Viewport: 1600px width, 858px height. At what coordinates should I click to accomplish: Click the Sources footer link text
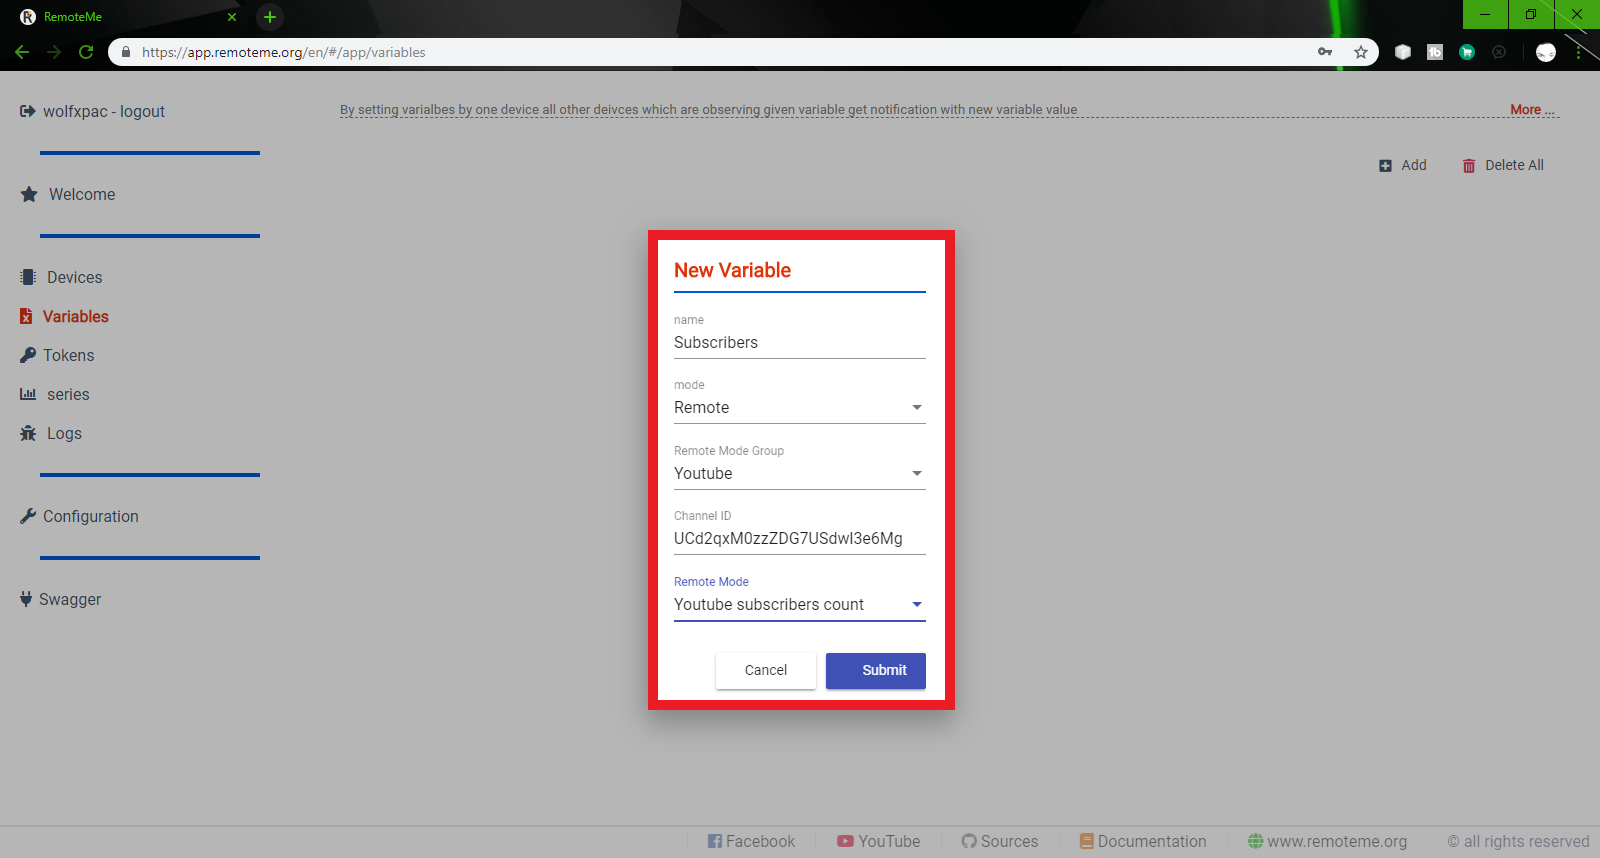tap(1009, 841)
